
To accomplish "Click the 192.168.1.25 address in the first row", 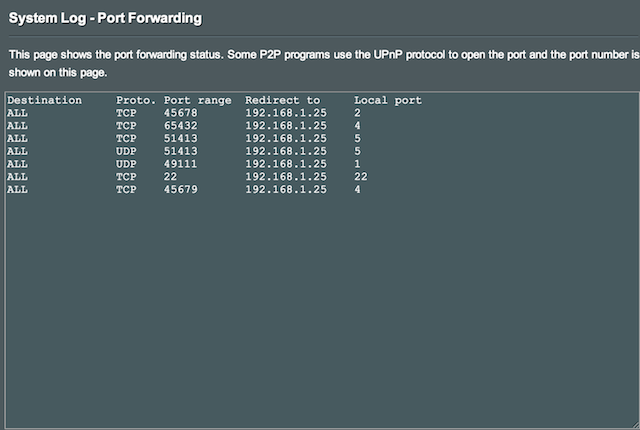I will [286, 113].
